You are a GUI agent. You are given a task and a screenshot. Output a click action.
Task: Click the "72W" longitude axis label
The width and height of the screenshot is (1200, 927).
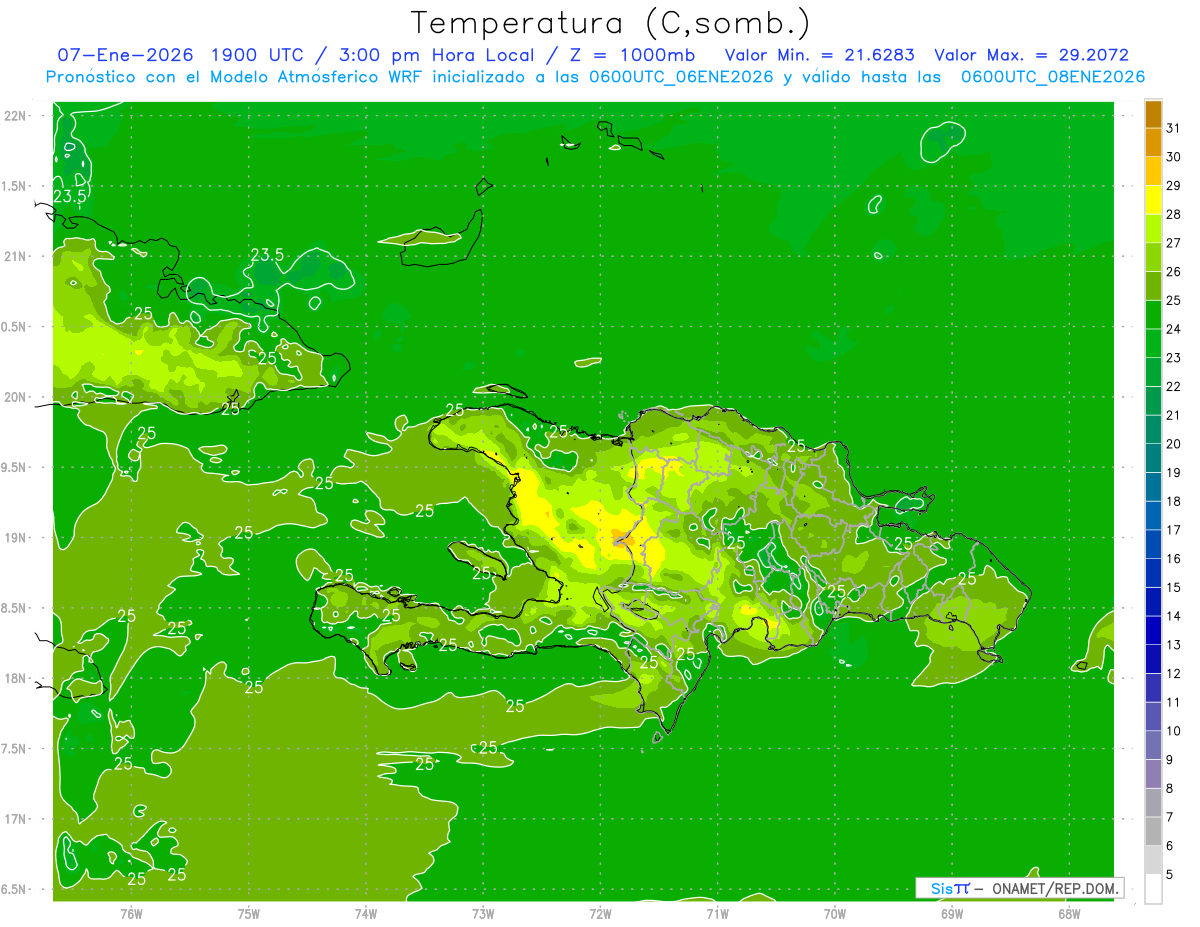click(x=601, y=914)
